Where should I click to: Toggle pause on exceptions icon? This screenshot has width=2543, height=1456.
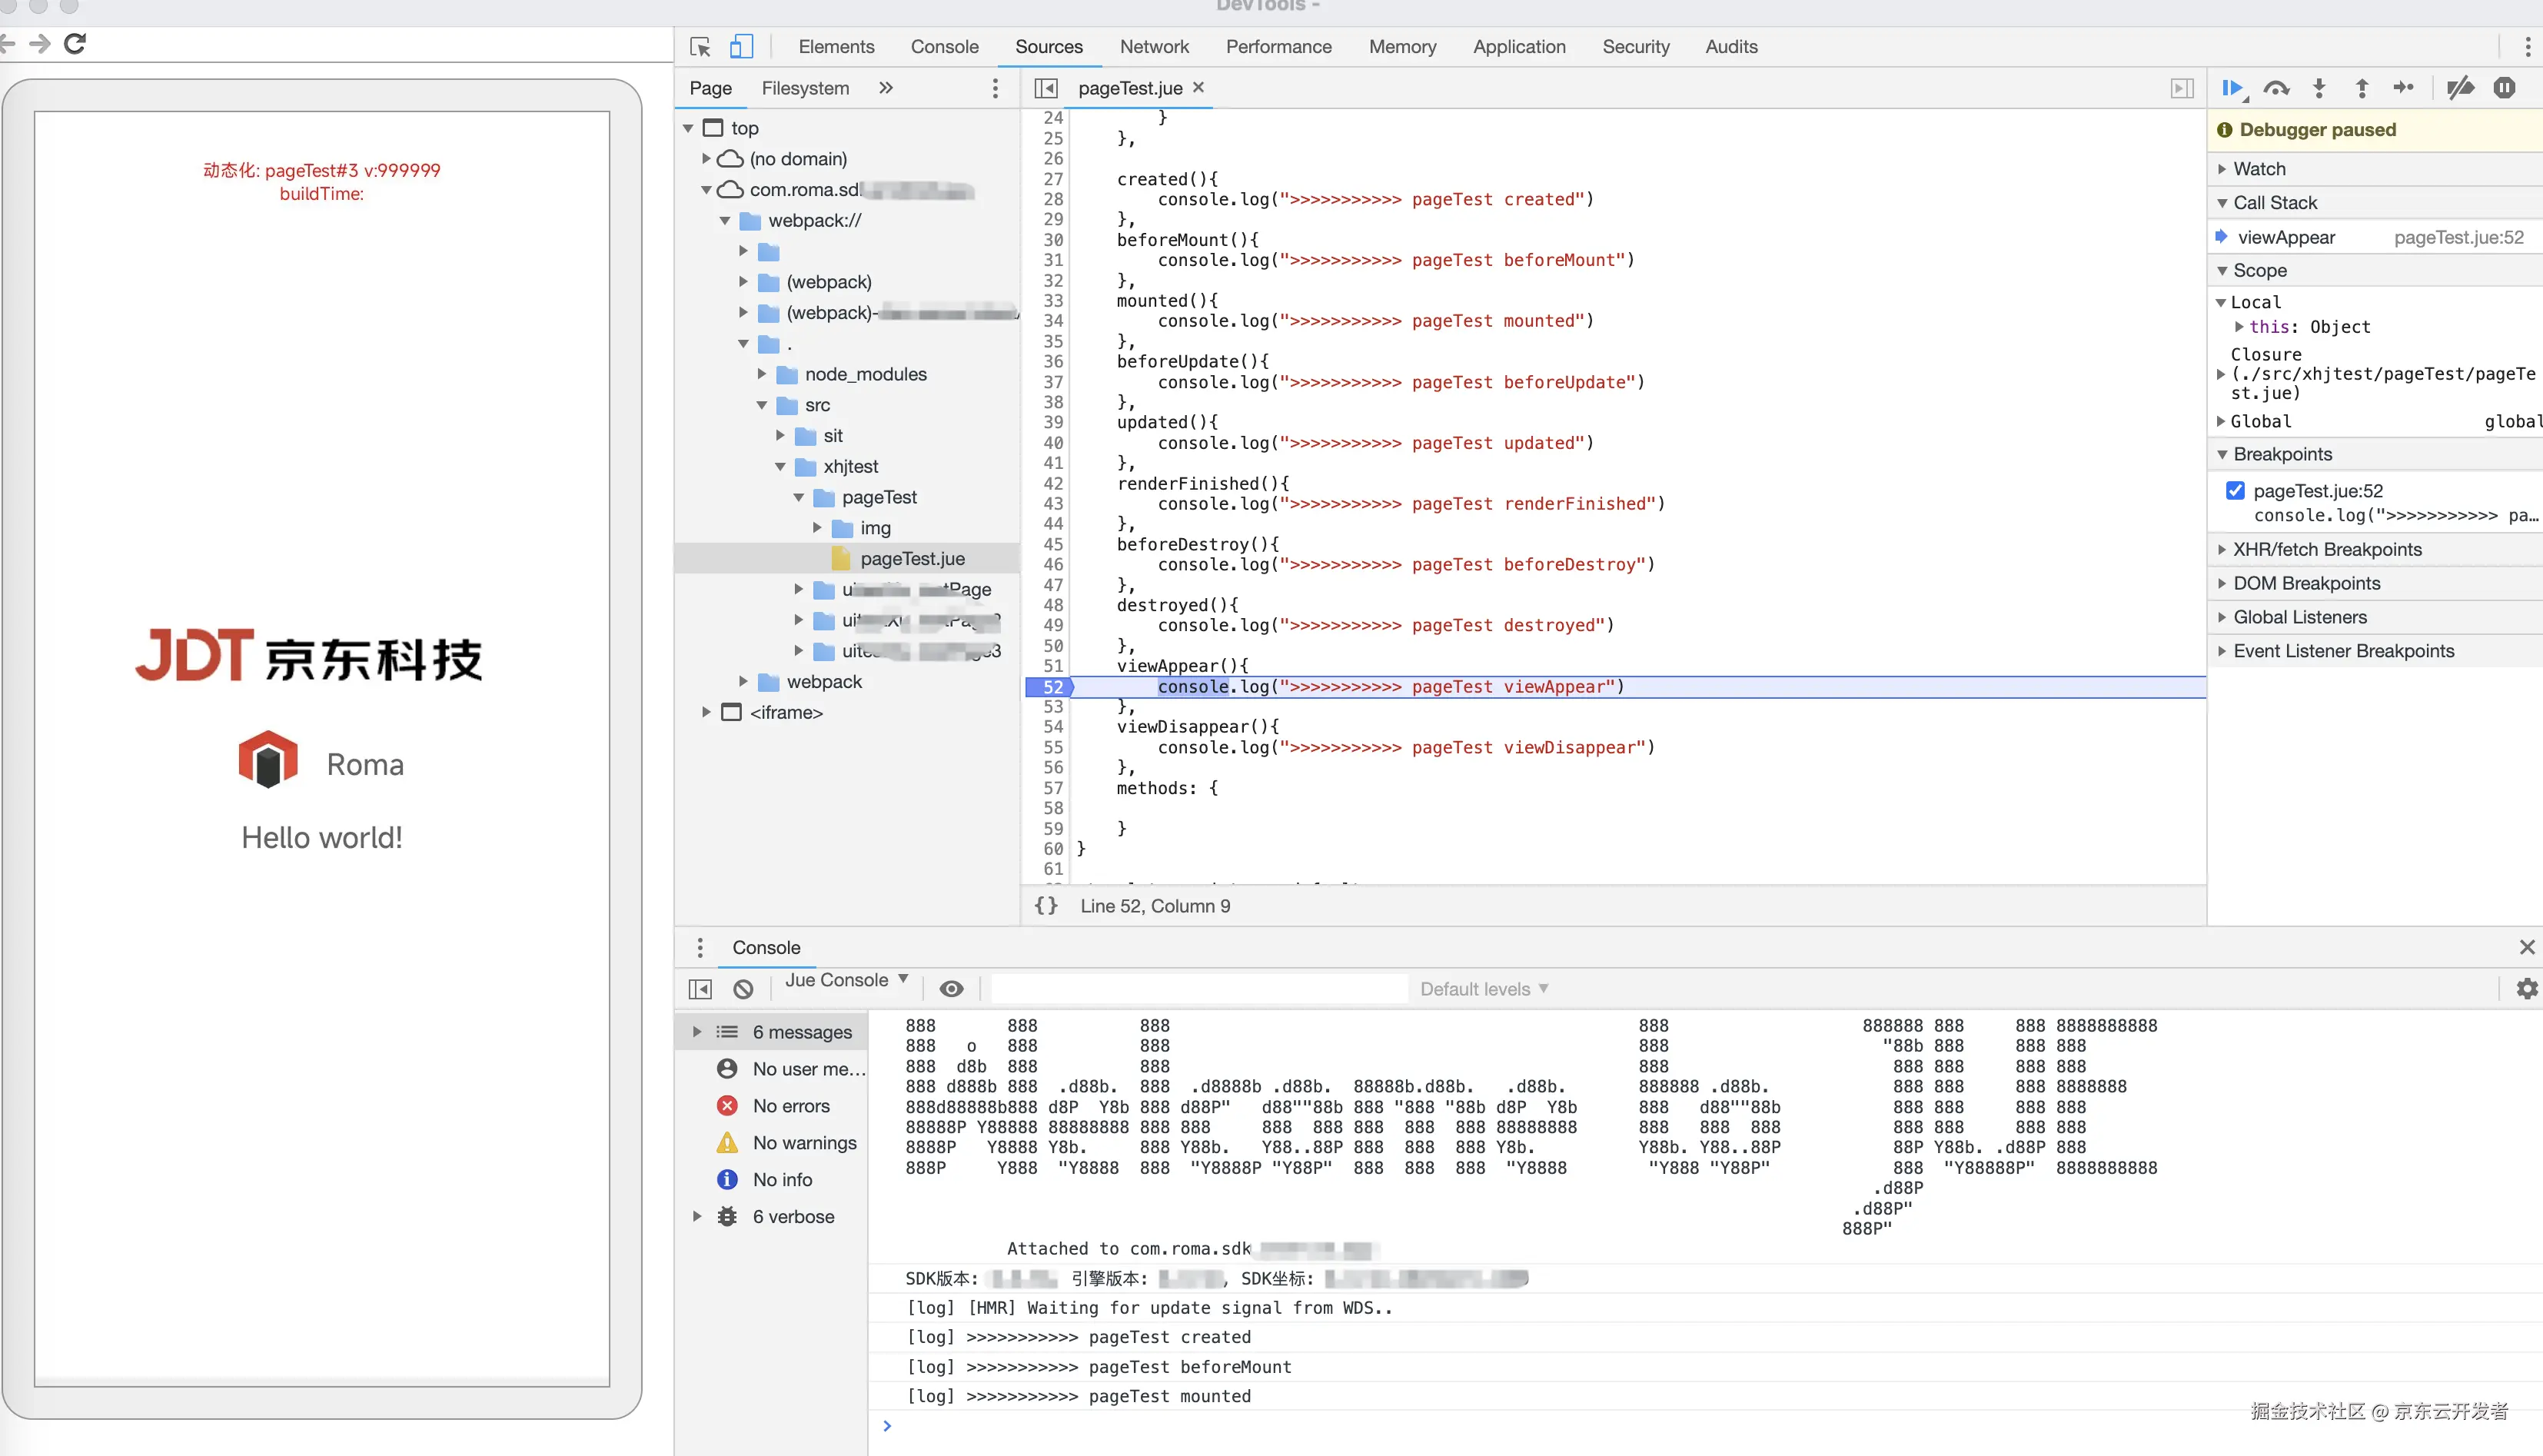[2504, 88]
